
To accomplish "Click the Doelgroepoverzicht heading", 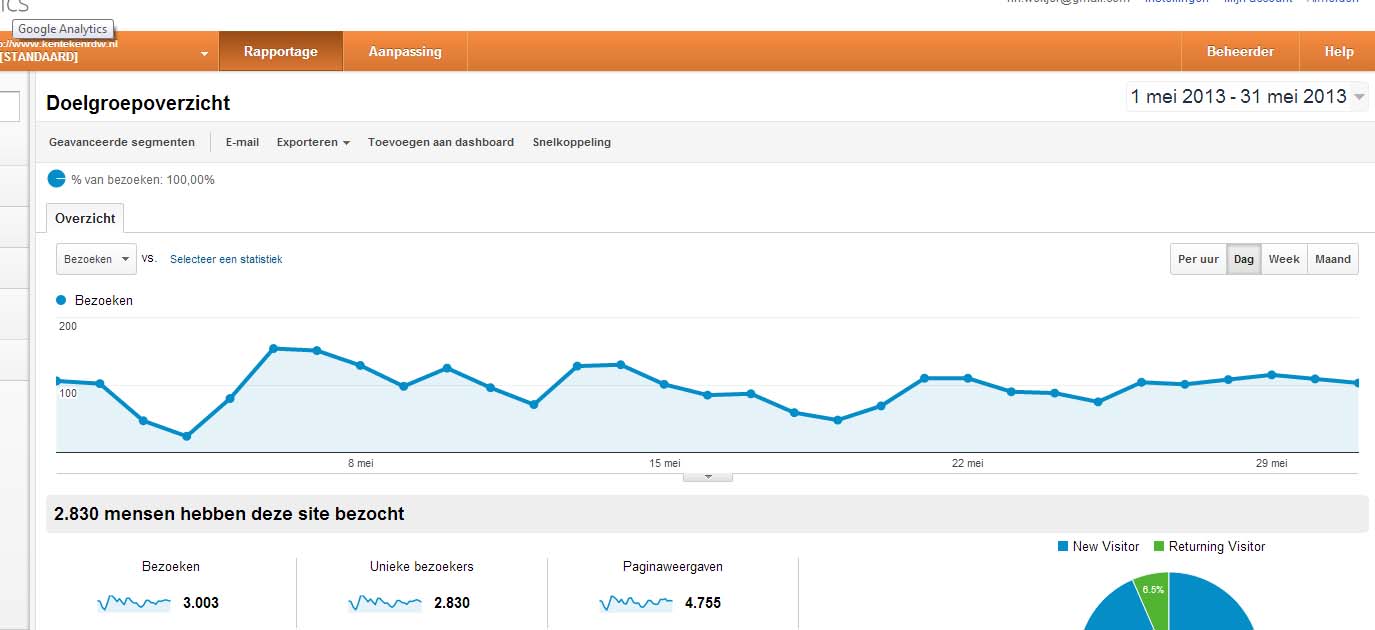I will [x=138, y=103].
